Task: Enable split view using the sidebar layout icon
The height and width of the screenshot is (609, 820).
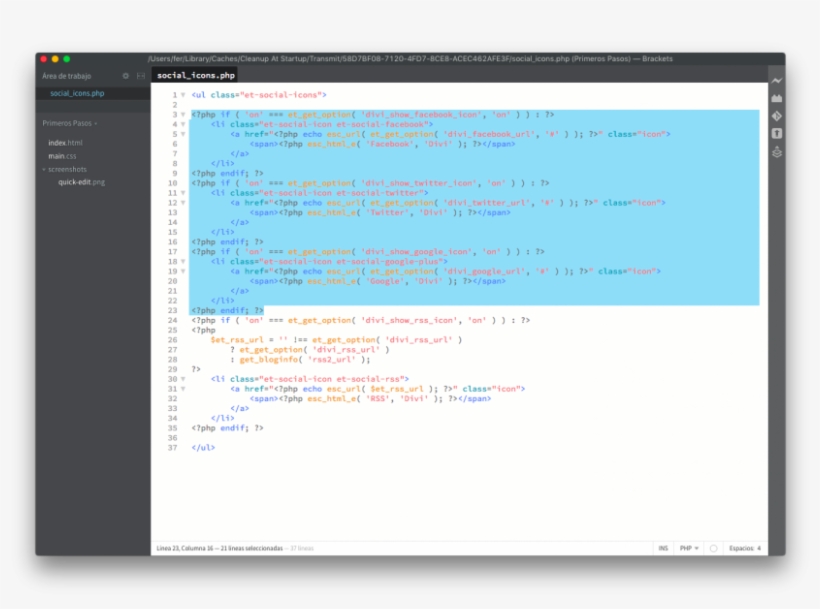Action: pyautogui.click(x=140, y=74)
